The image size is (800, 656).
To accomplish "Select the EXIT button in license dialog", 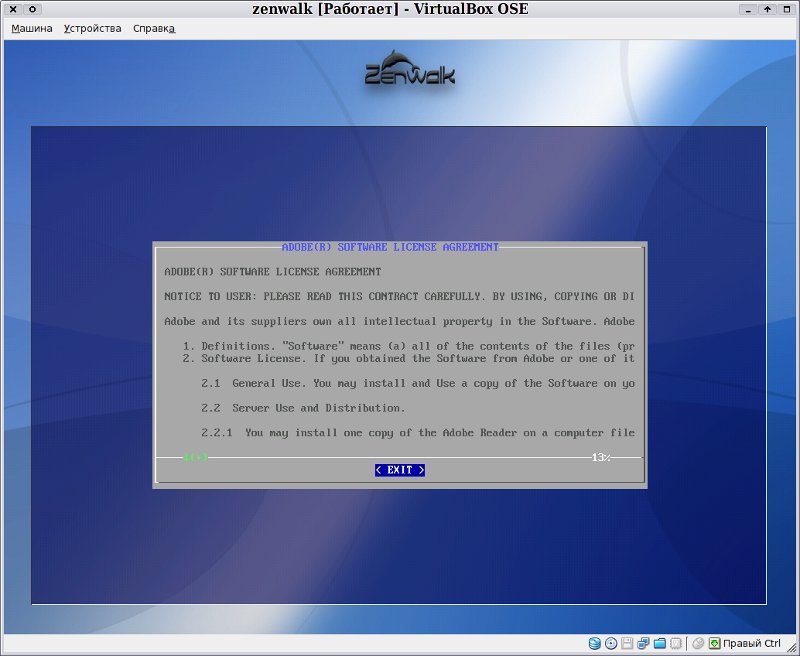I will [x=400, y=470].
